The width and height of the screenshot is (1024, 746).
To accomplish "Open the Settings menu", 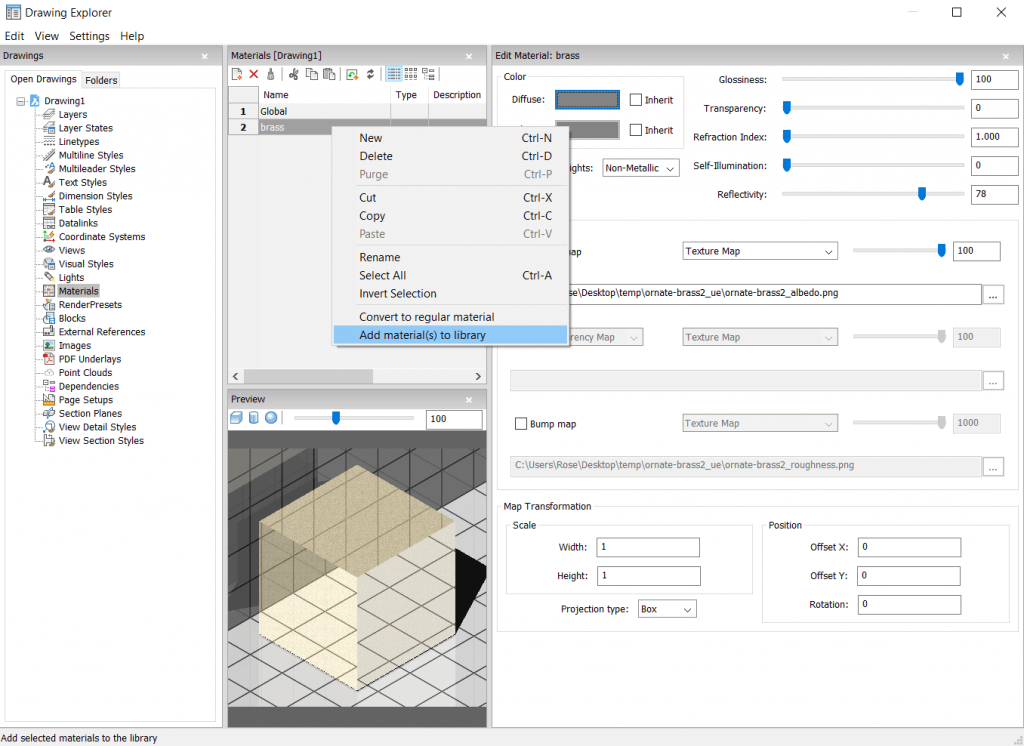I will [89, 35].
